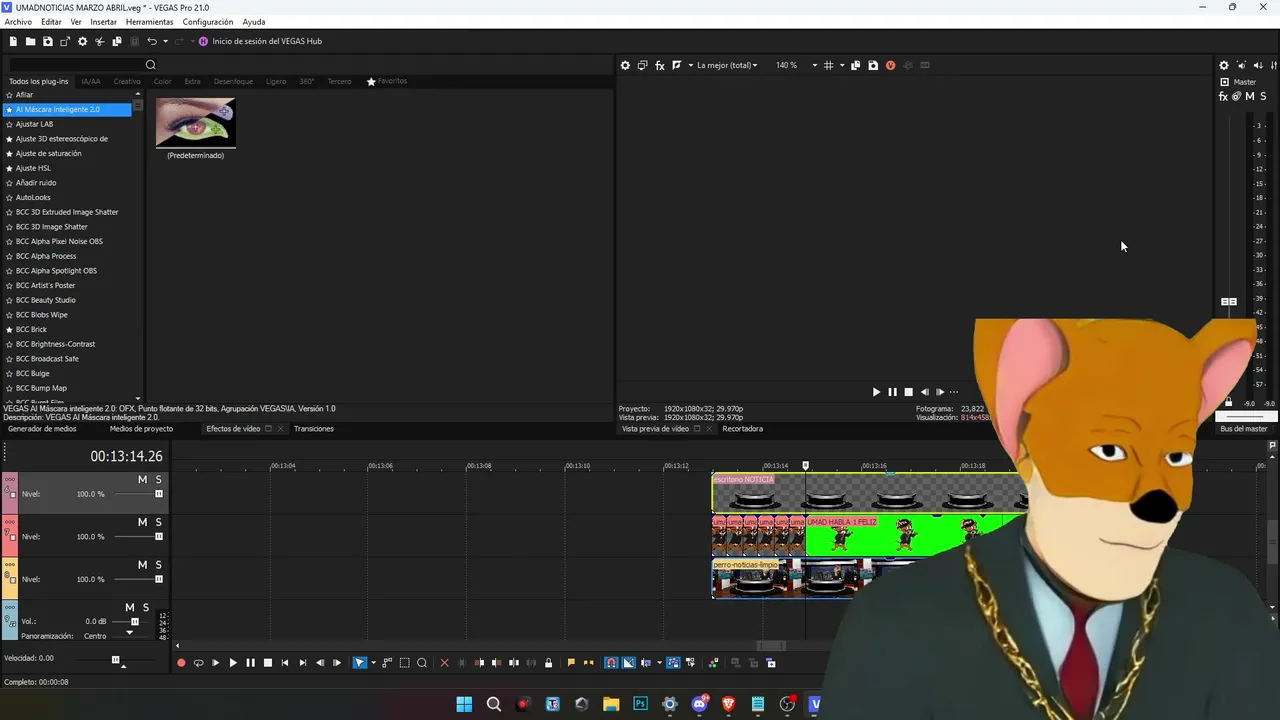Switch to the Desenfoque plug-in category
The height and width of the screenshot is (720, 1280).
(x=233, y=81)
